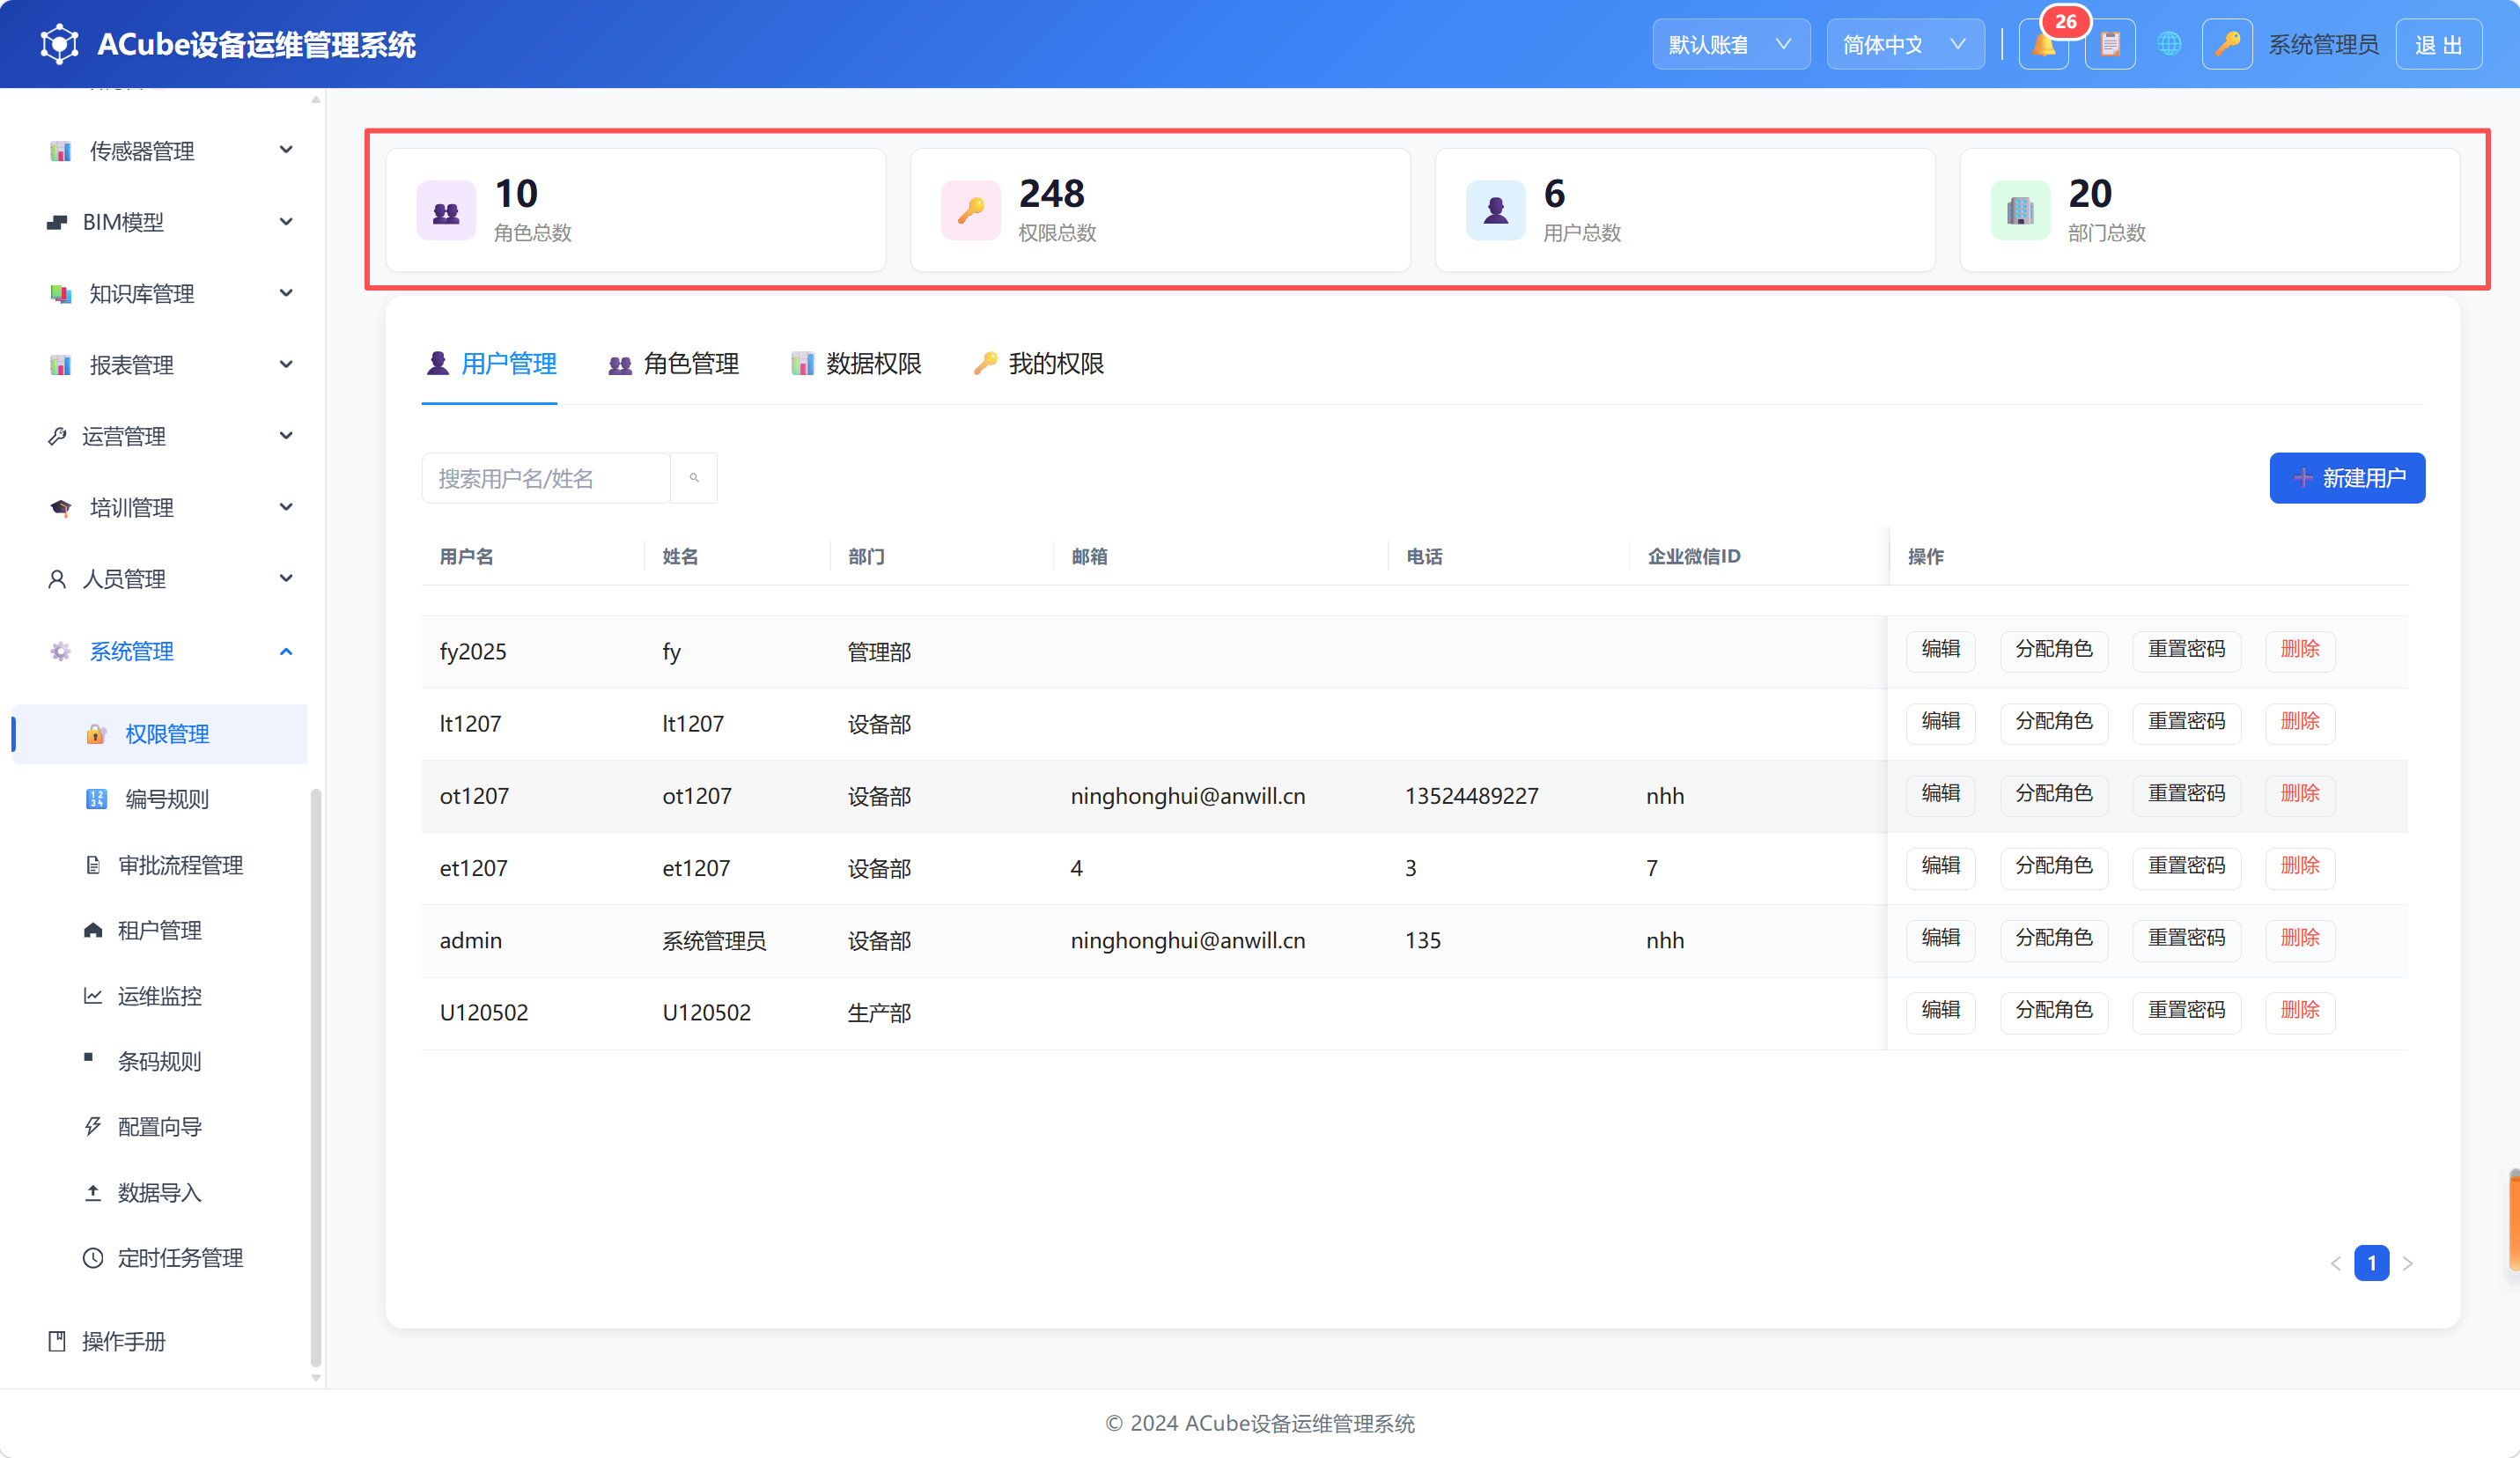Image resolution: width=2520 pixels, height=1458 pixels.
Task: Click the 配置向导 lightning icon
Action: pos(93,1127)
